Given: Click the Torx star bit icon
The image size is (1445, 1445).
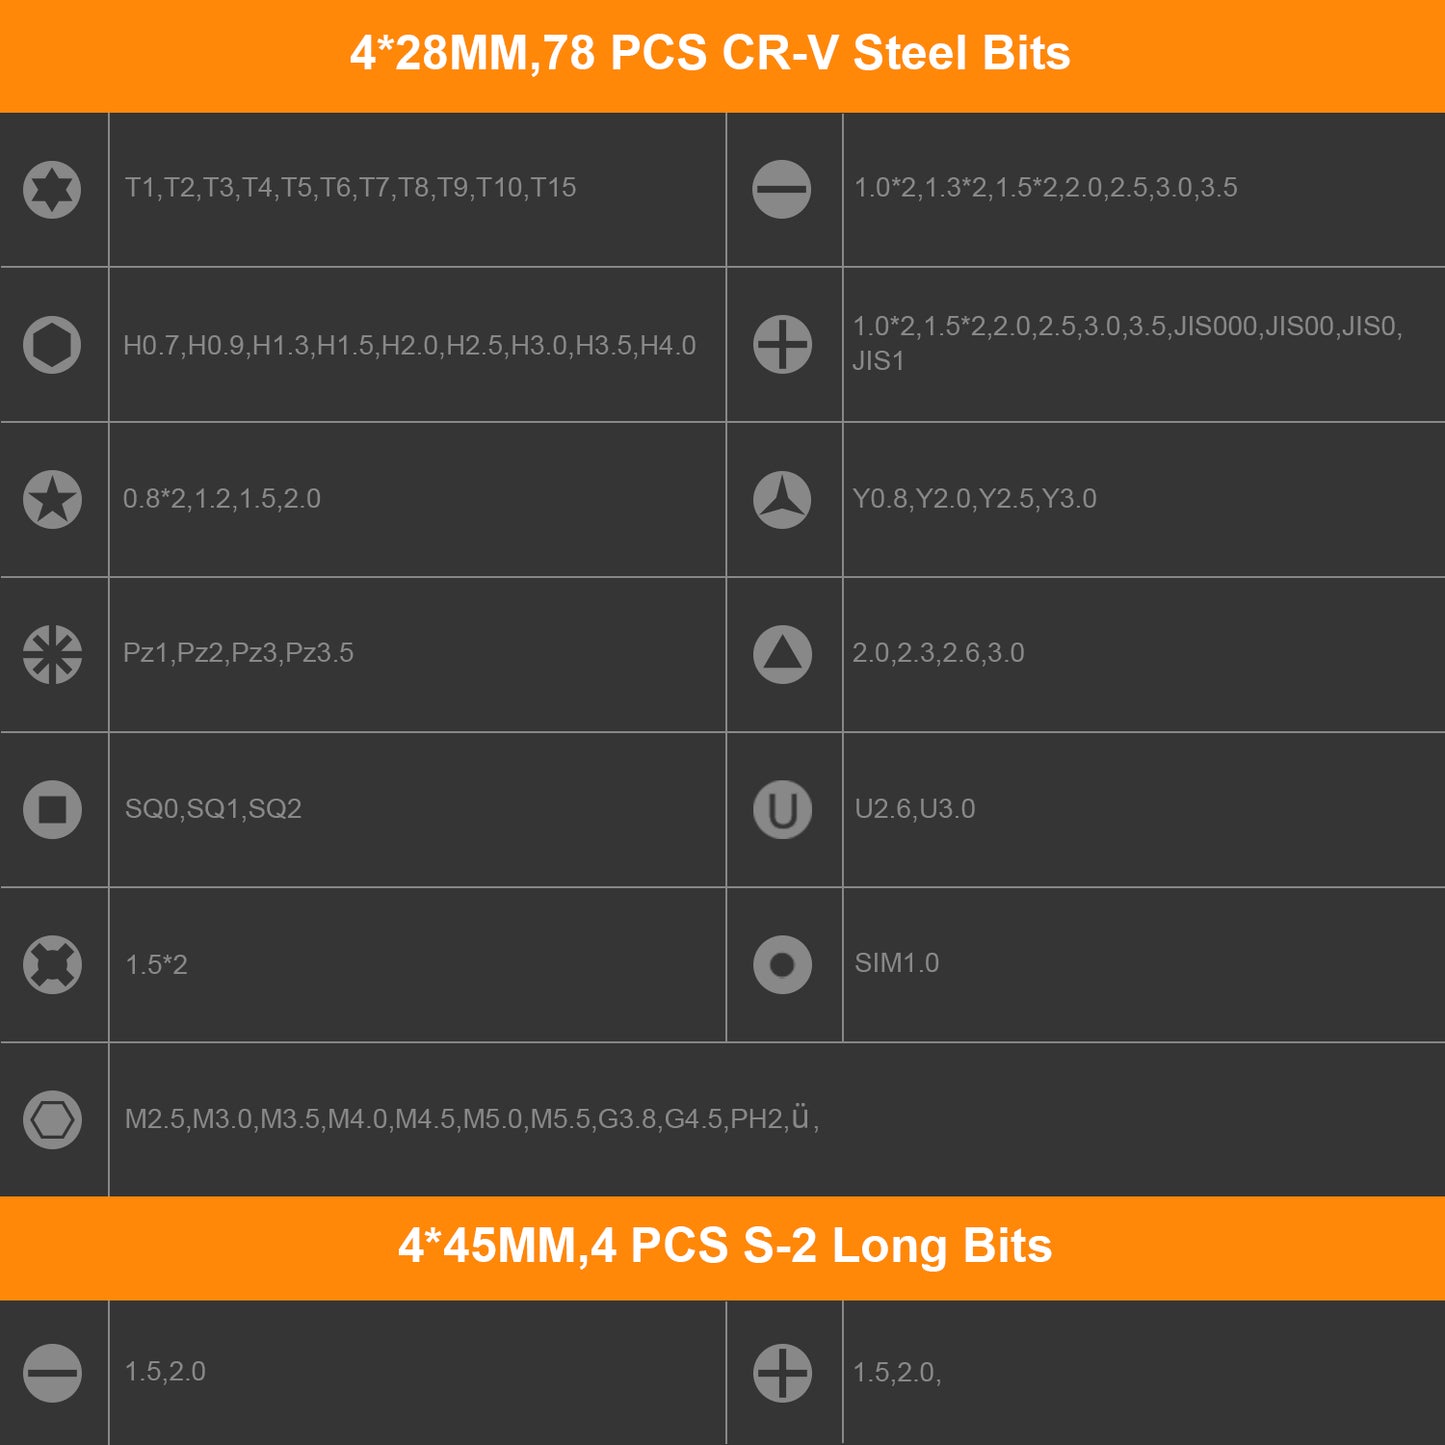Looking at the screenshot, I should tap(52, 189).
